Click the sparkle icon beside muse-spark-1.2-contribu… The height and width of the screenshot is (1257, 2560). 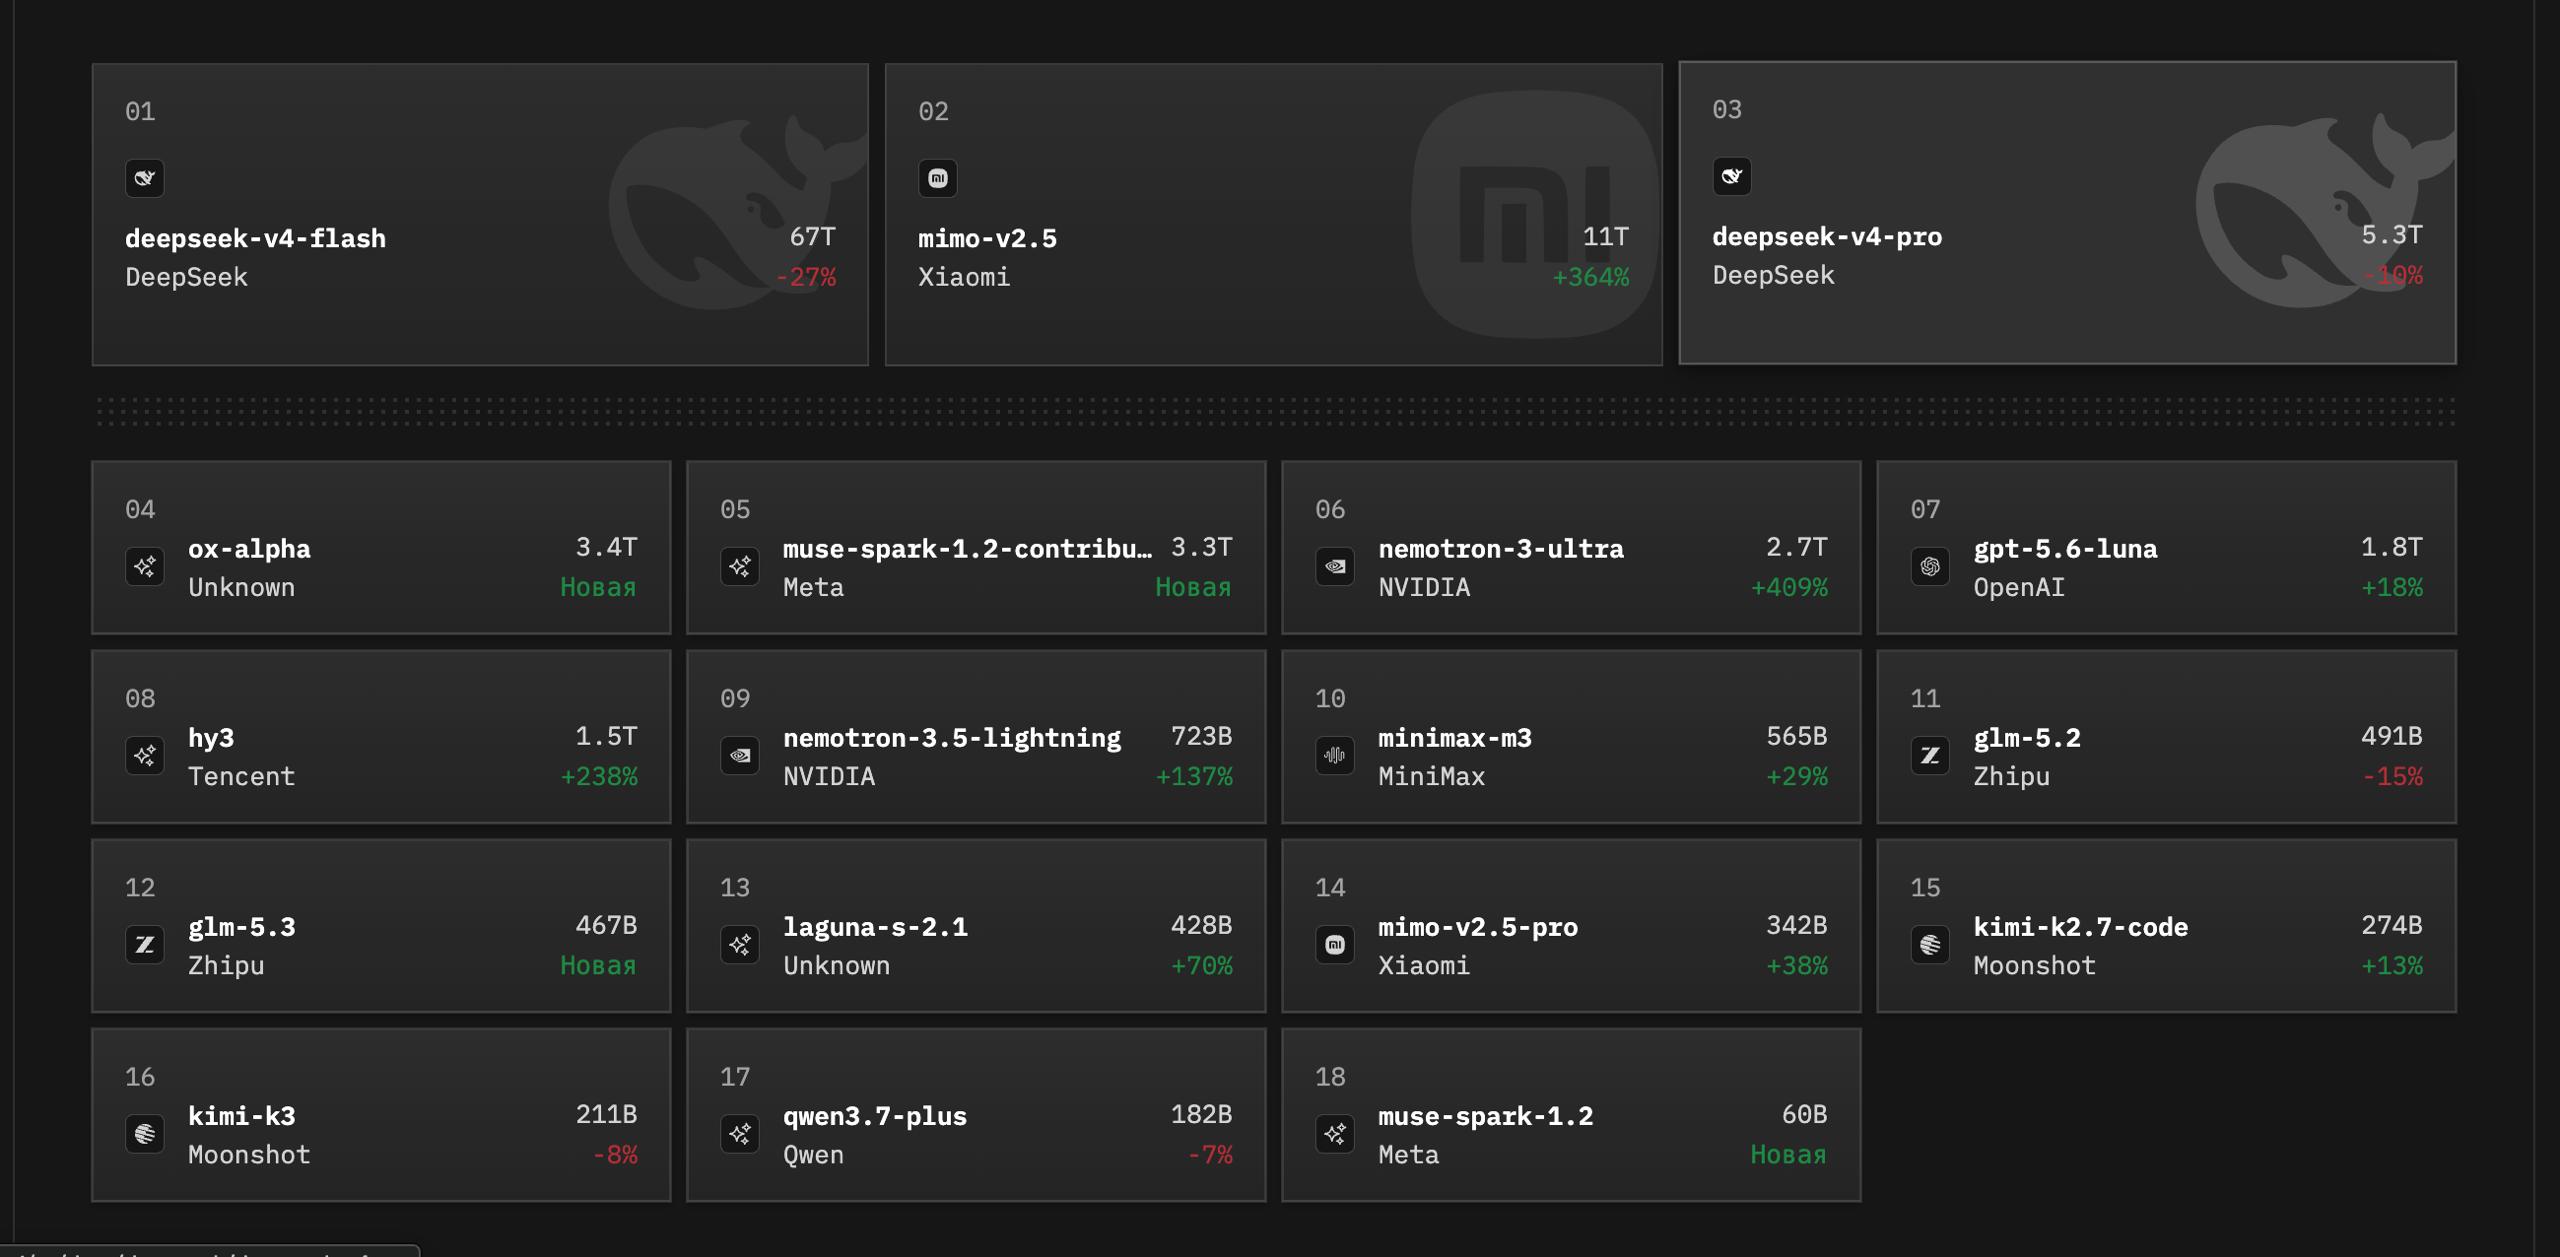coord(740,567)
